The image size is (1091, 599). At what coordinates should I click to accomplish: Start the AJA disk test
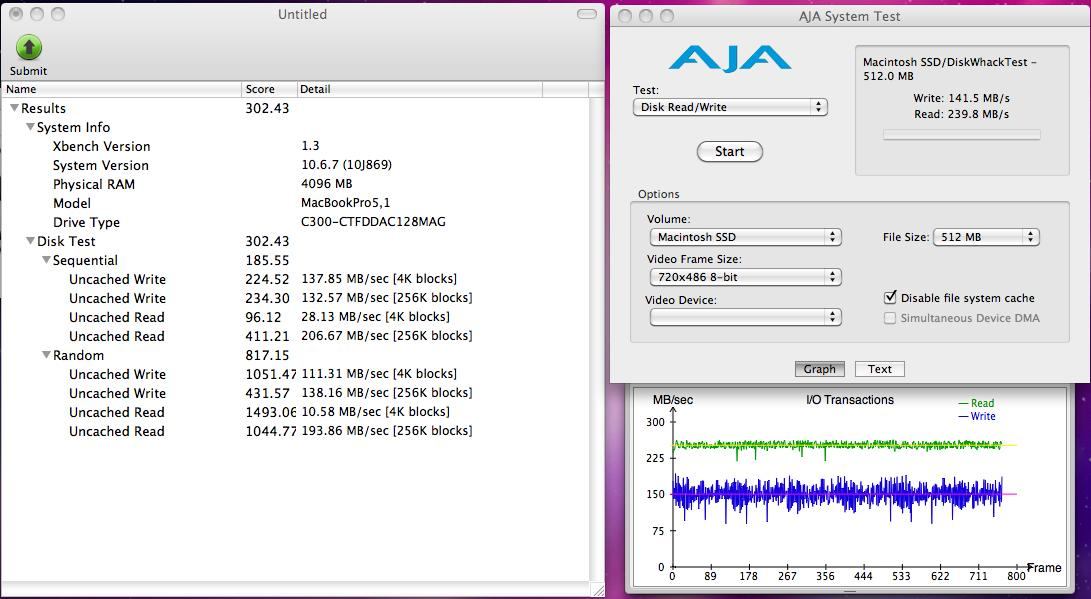(730, 152)
